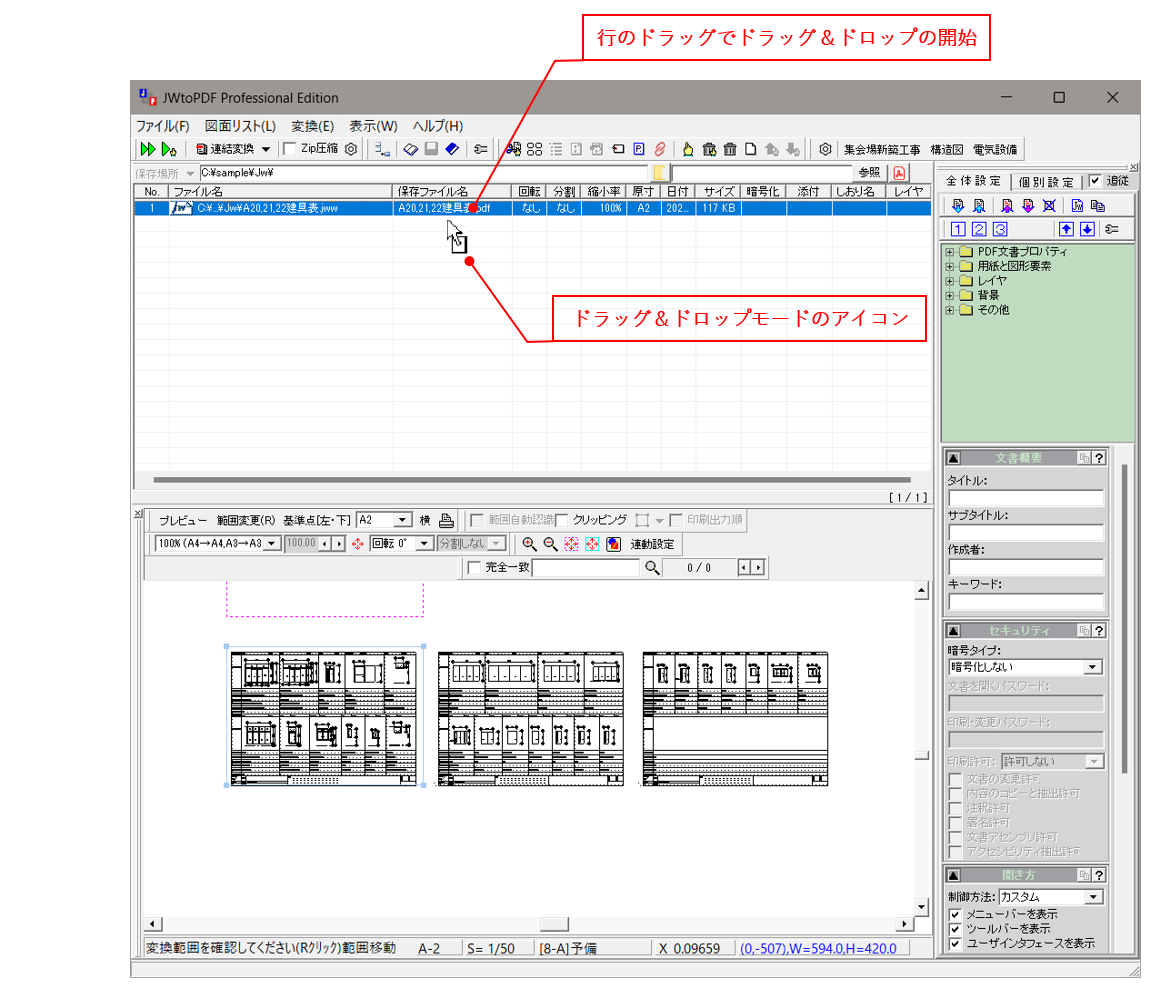Click the 参照 browse button

click(869, 172)
